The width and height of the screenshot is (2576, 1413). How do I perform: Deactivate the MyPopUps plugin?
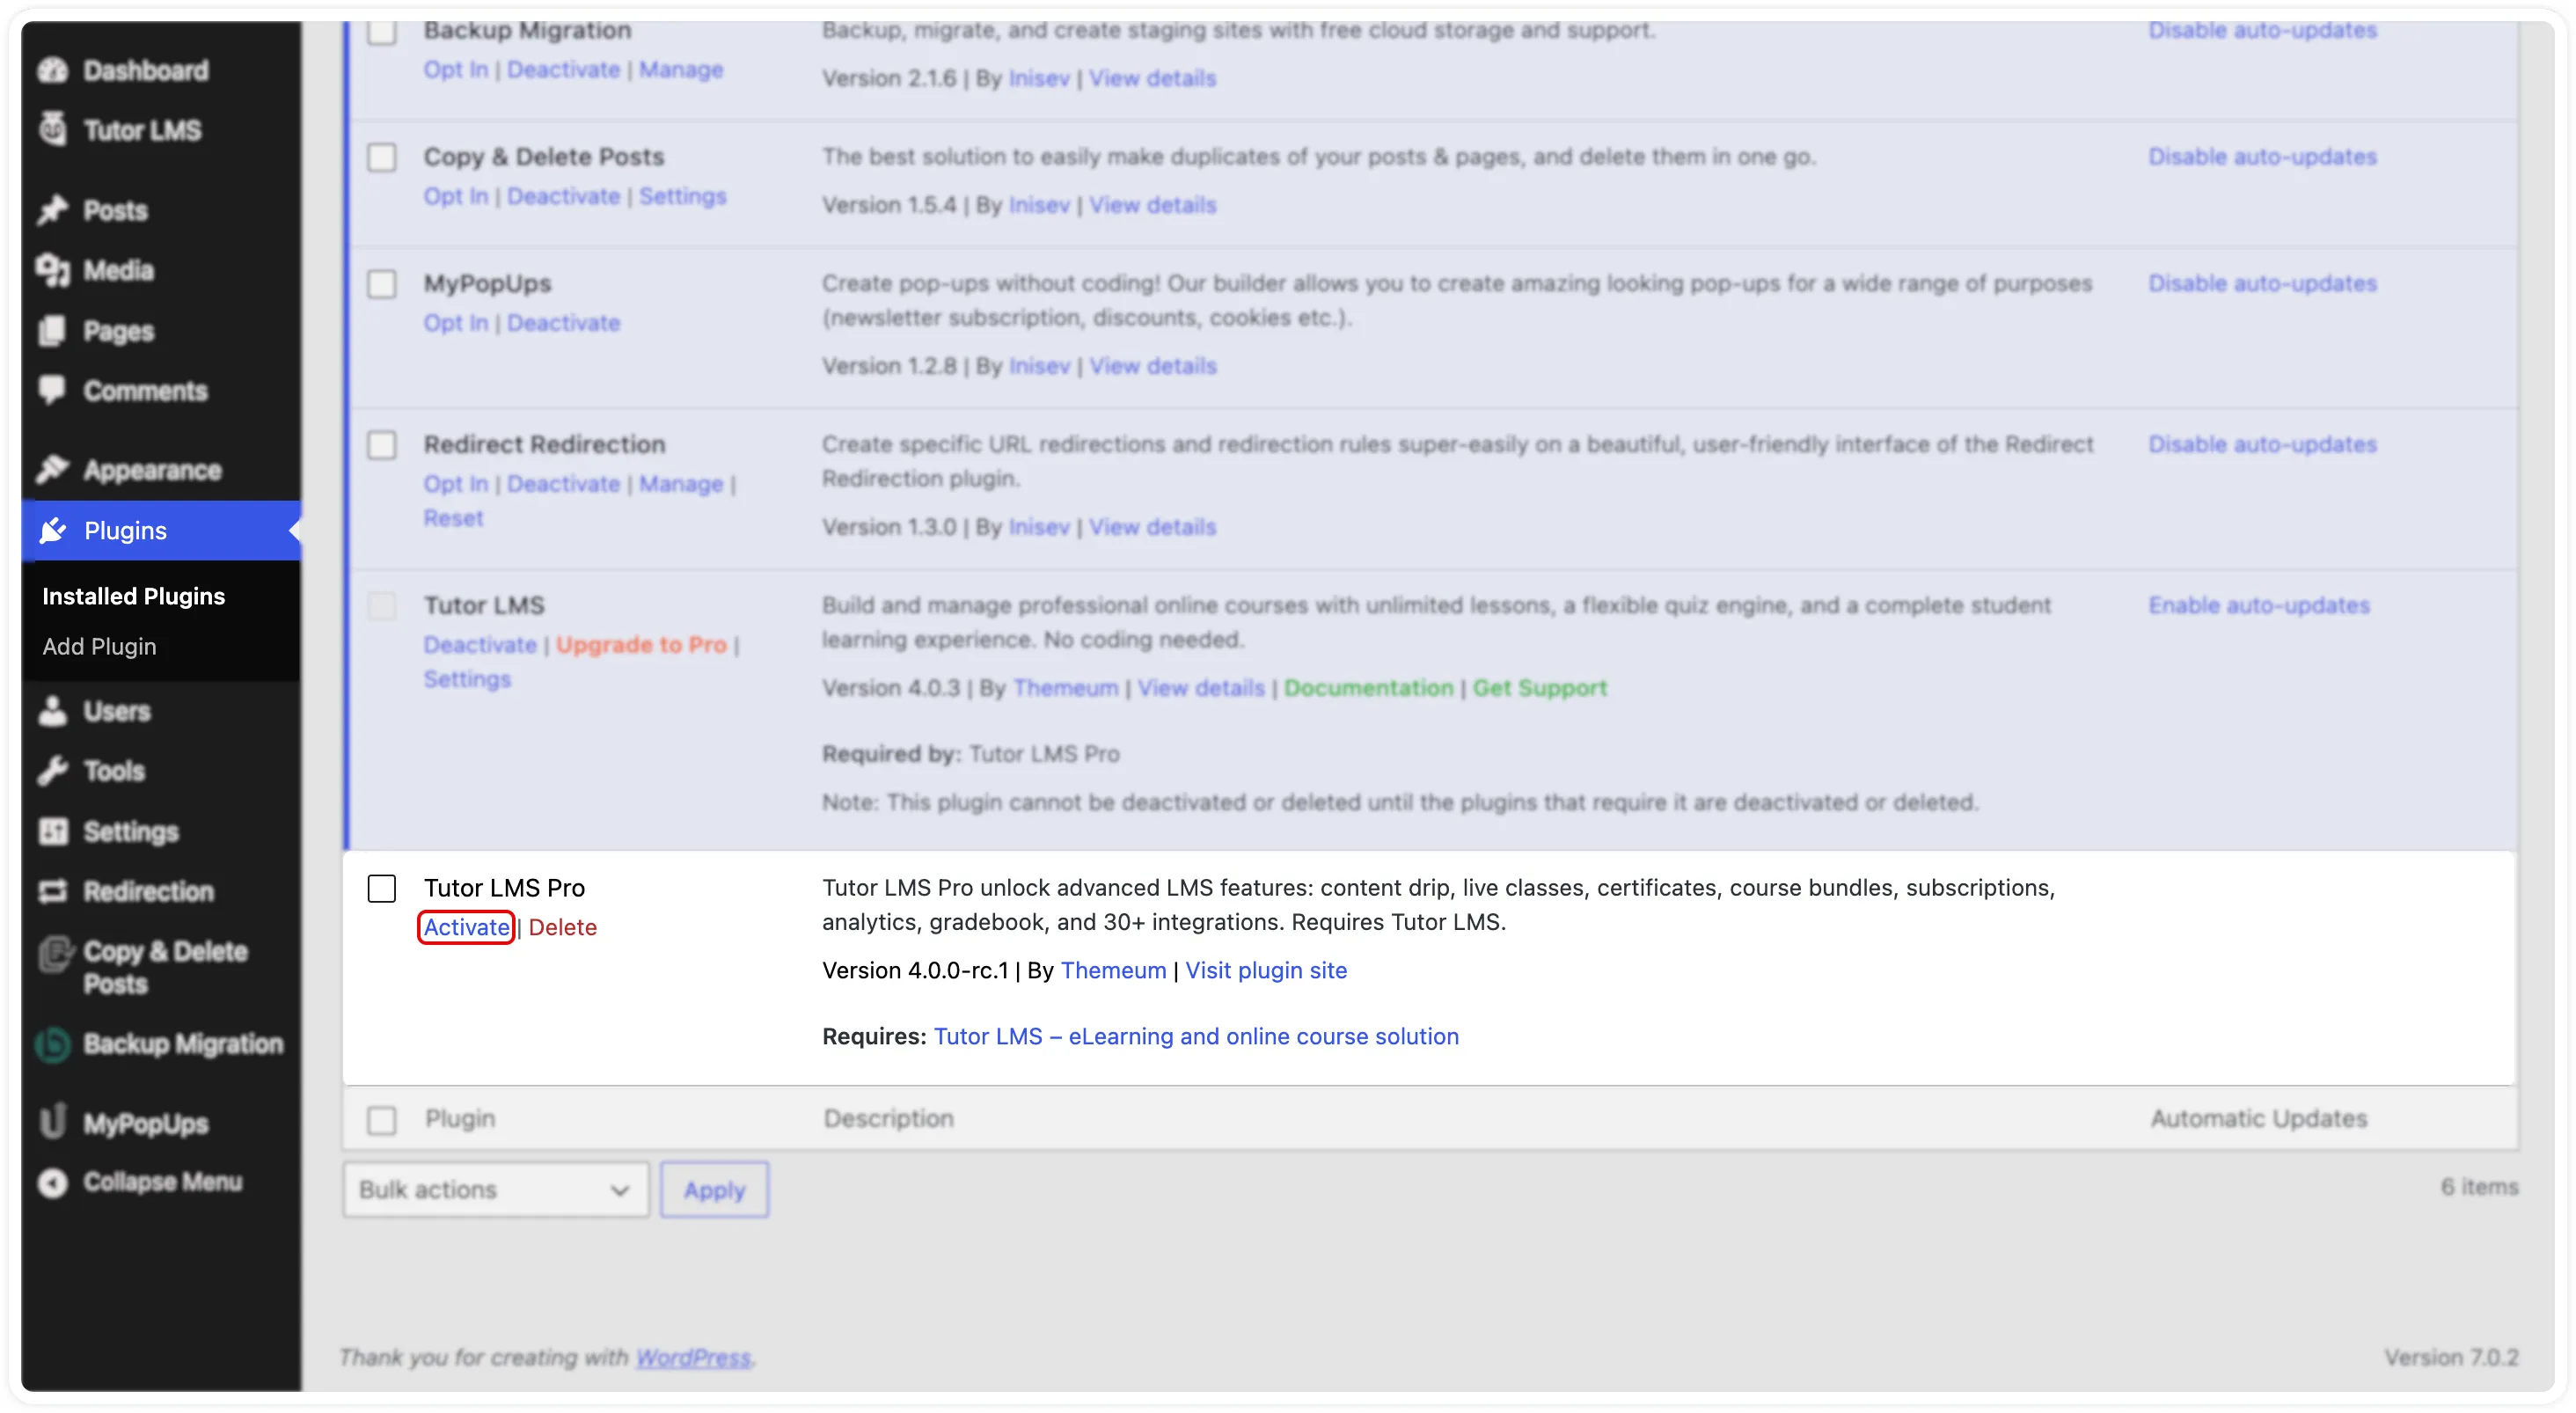click(x=564, y=322)
